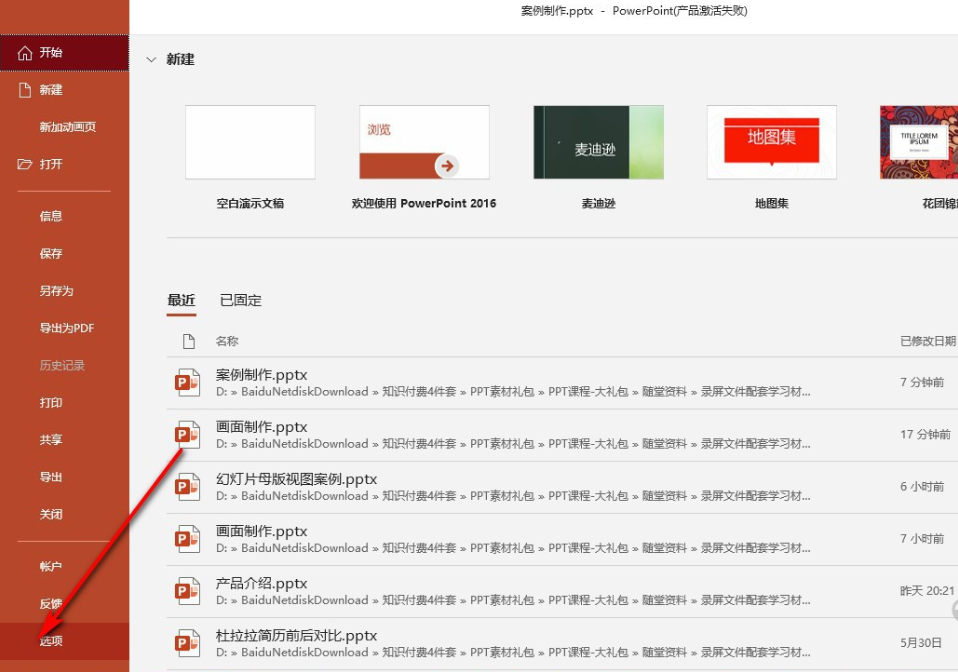This screenshot has height=672, width=958.
Task: Click the 已修改日期 column header
Action: pos(928,341)
